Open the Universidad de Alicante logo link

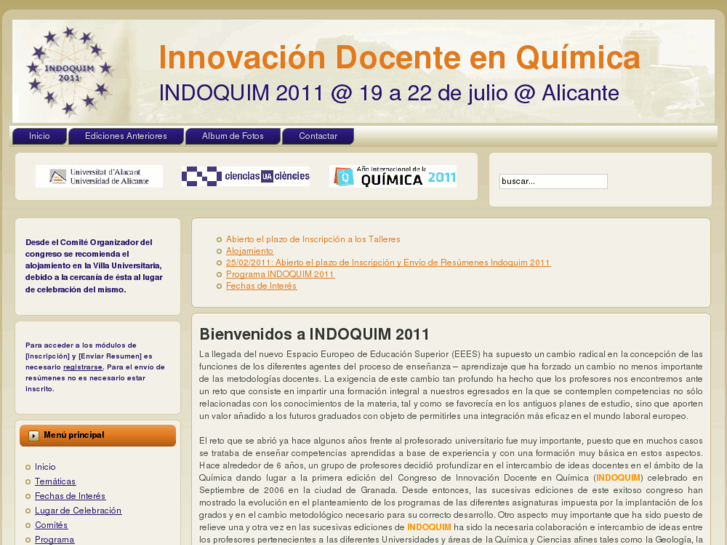point(99,176)
